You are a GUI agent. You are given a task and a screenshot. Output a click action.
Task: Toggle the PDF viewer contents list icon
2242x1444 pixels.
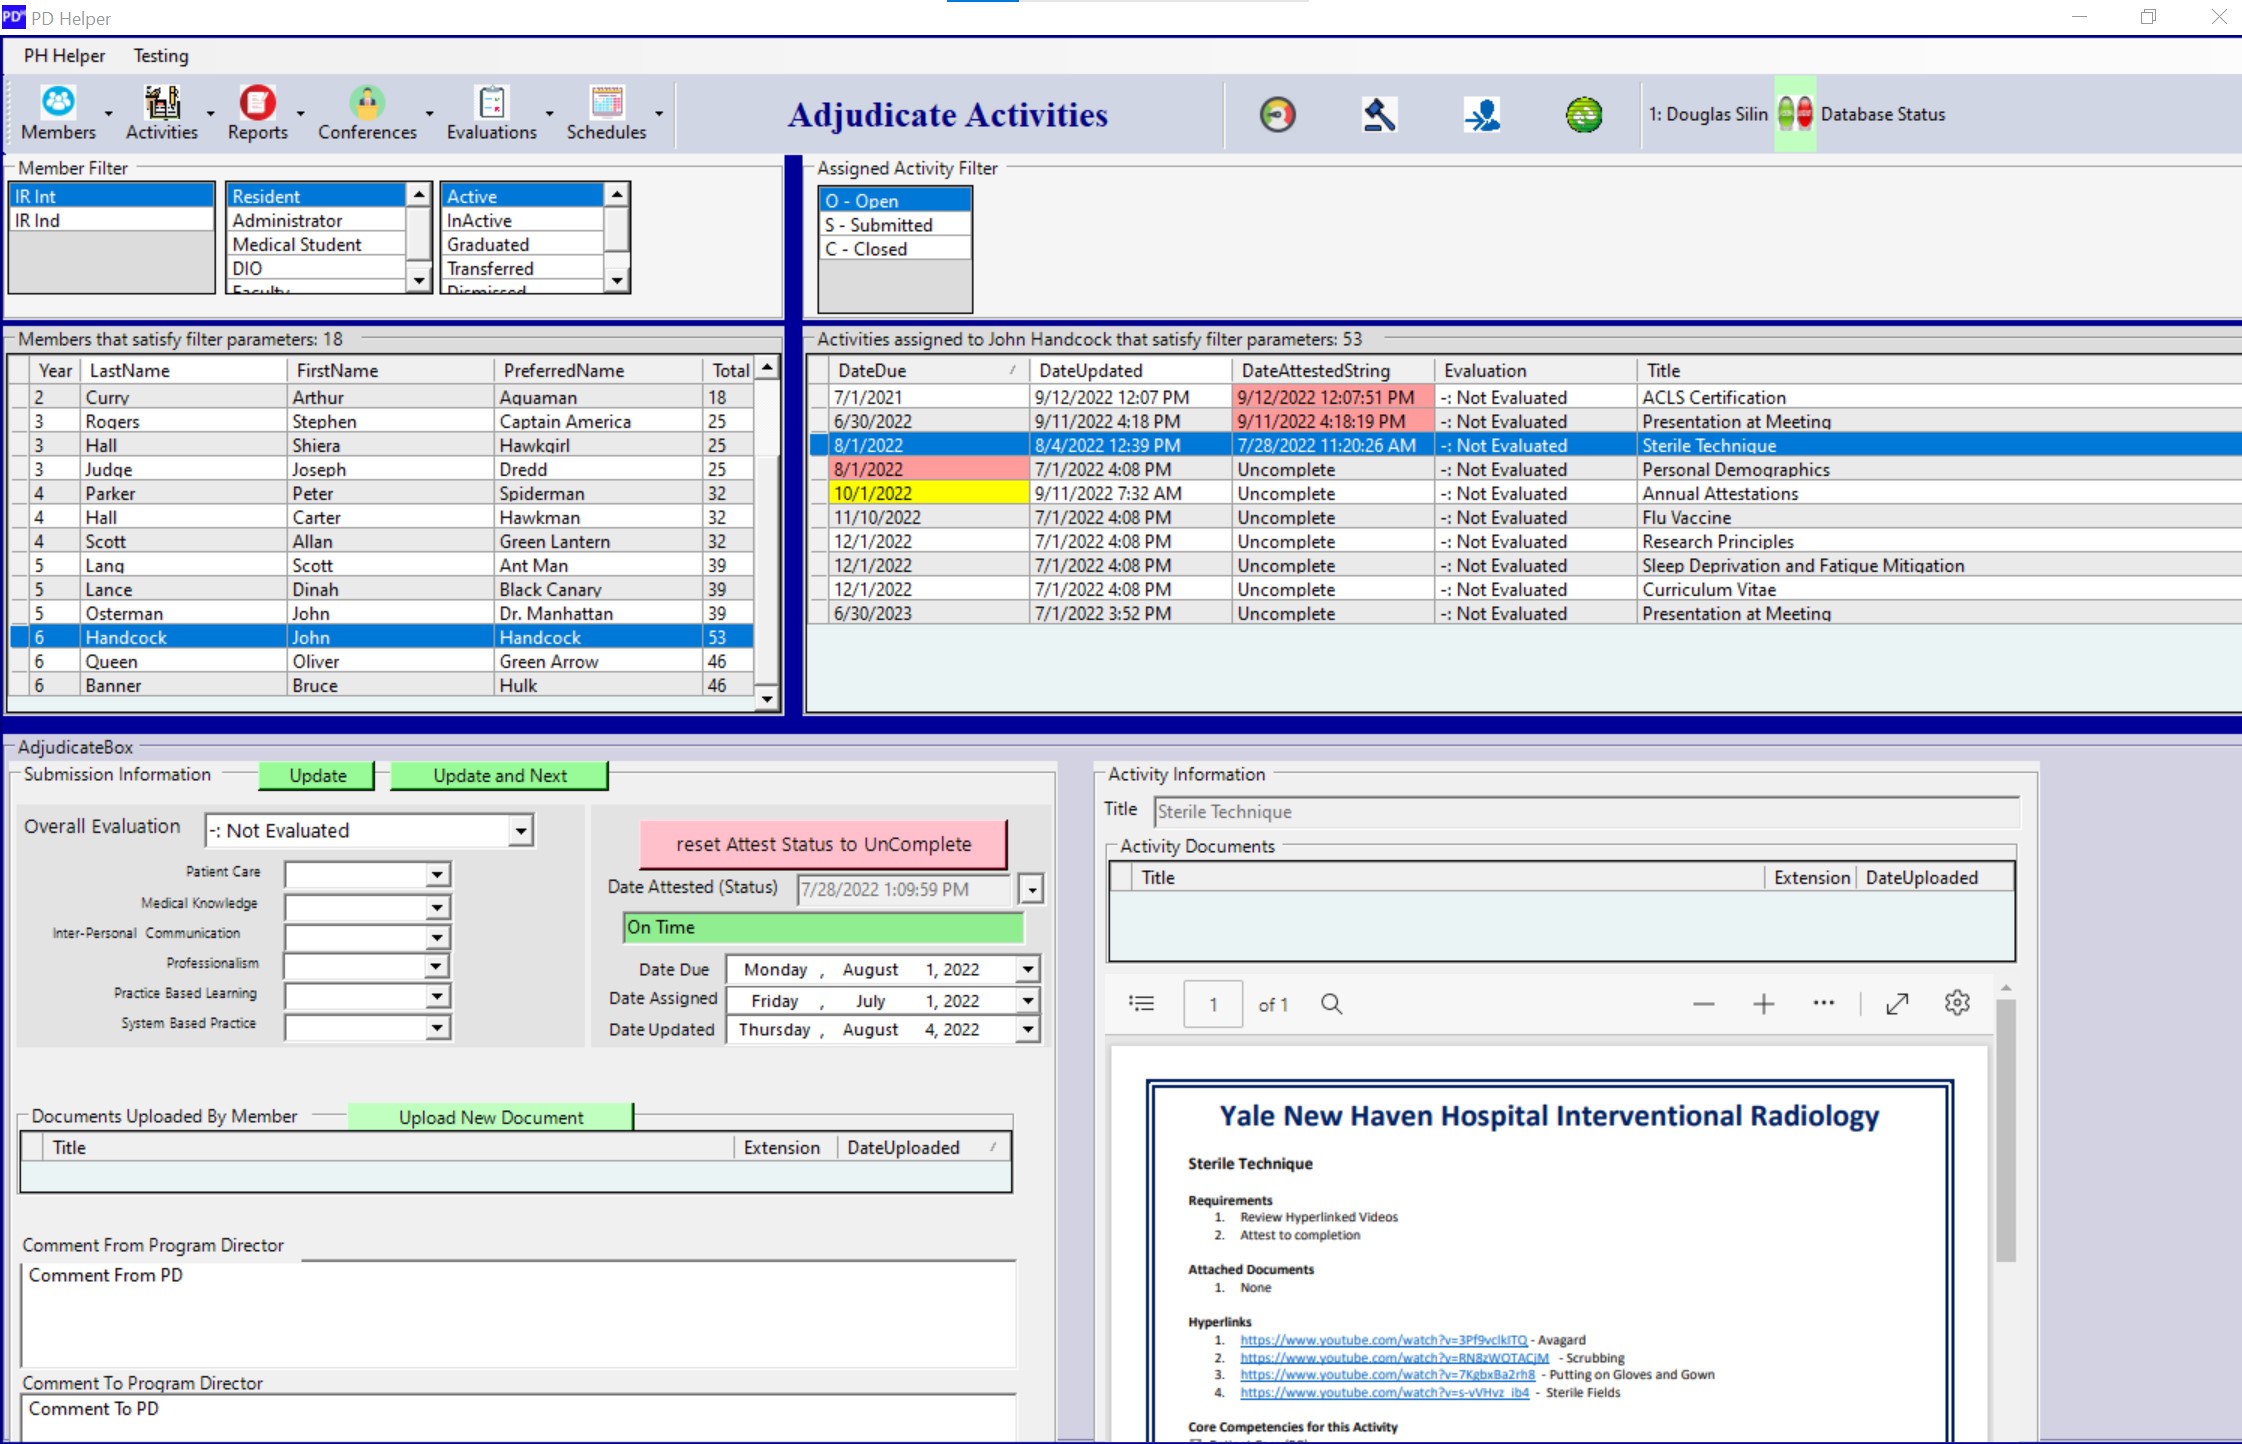click(x=1141, y=1003)
